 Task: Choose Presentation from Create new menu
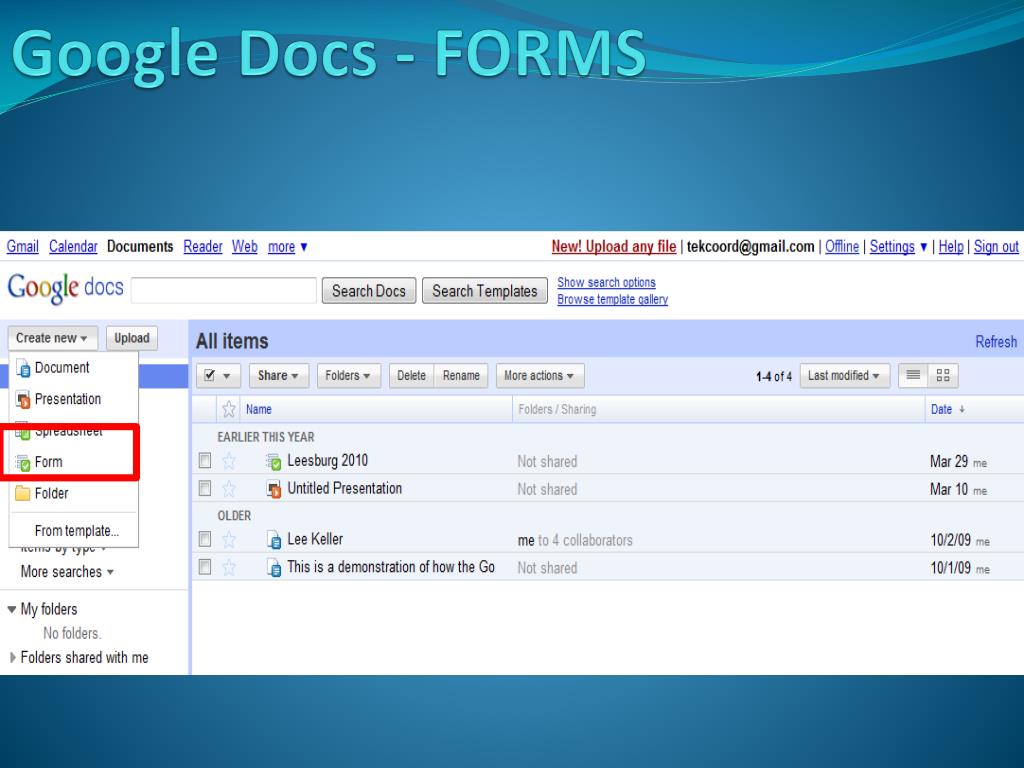(x=74, y=399)
